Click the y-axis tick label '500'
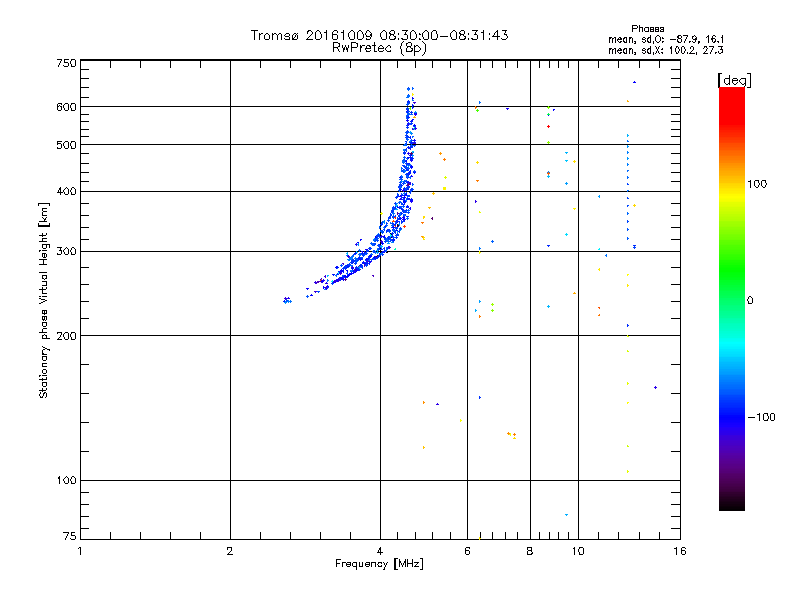 66,145
